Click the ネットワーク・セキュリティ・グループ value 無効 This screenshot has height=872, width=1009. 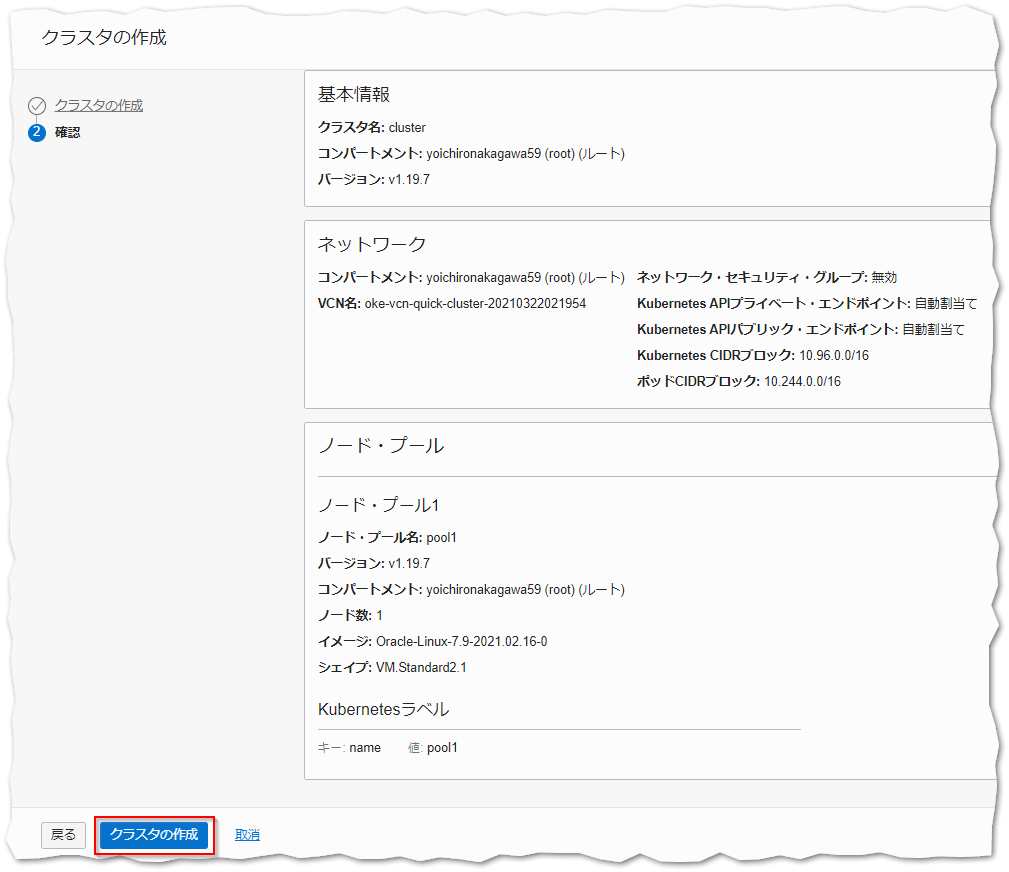pos(884,277)
